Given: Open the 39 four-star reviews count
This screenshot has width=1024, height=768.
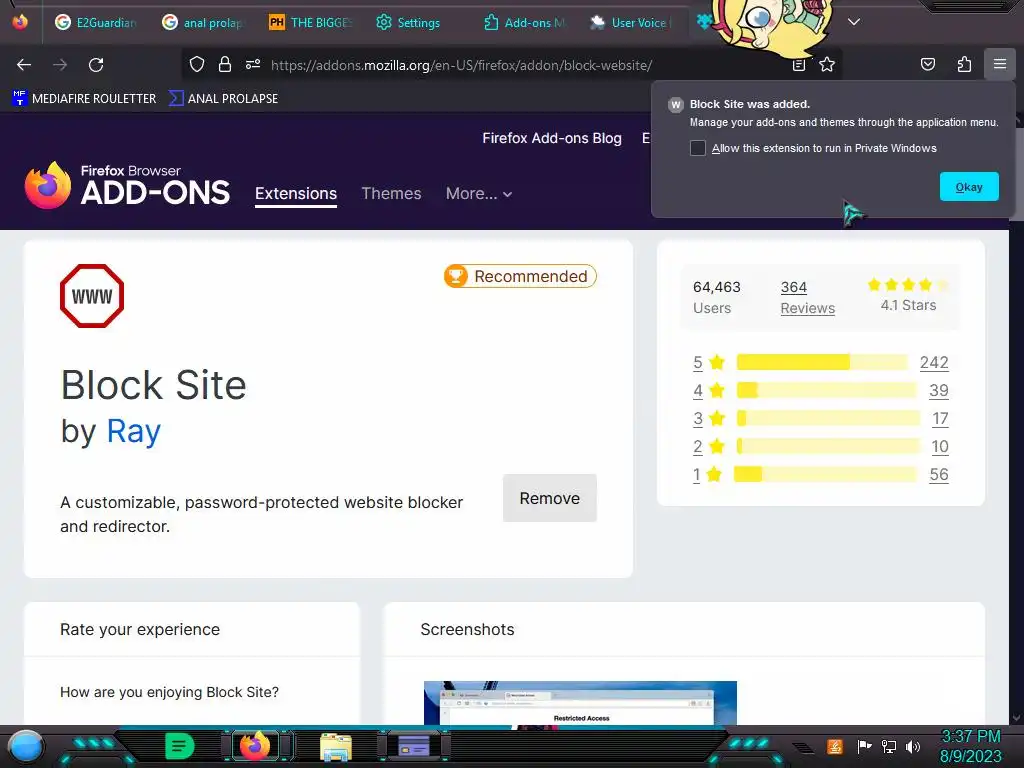Looking at the screenshot, I should [x=938, y=391].
